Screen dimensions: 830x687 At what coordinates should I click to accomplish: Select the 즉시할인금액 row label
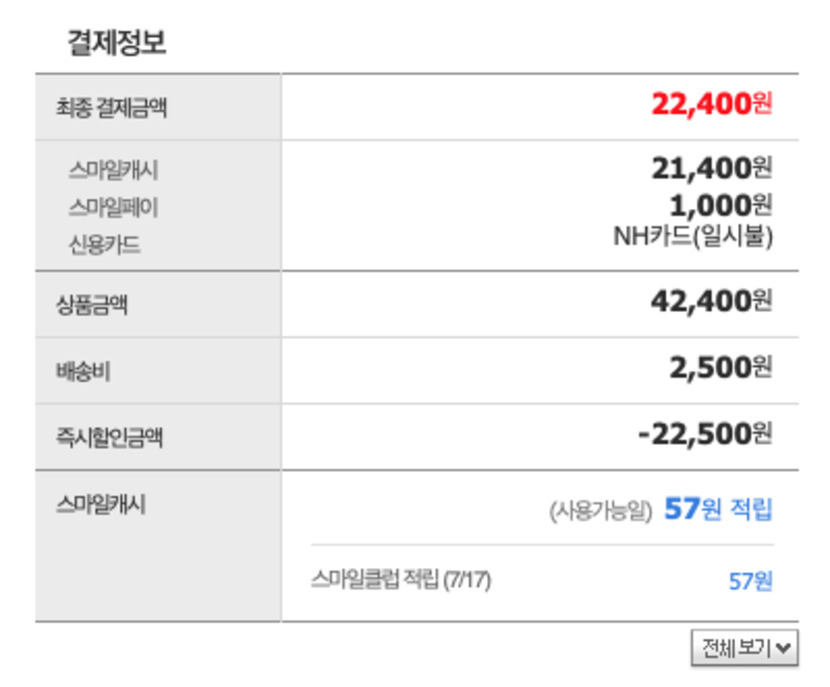click(109, 437)
